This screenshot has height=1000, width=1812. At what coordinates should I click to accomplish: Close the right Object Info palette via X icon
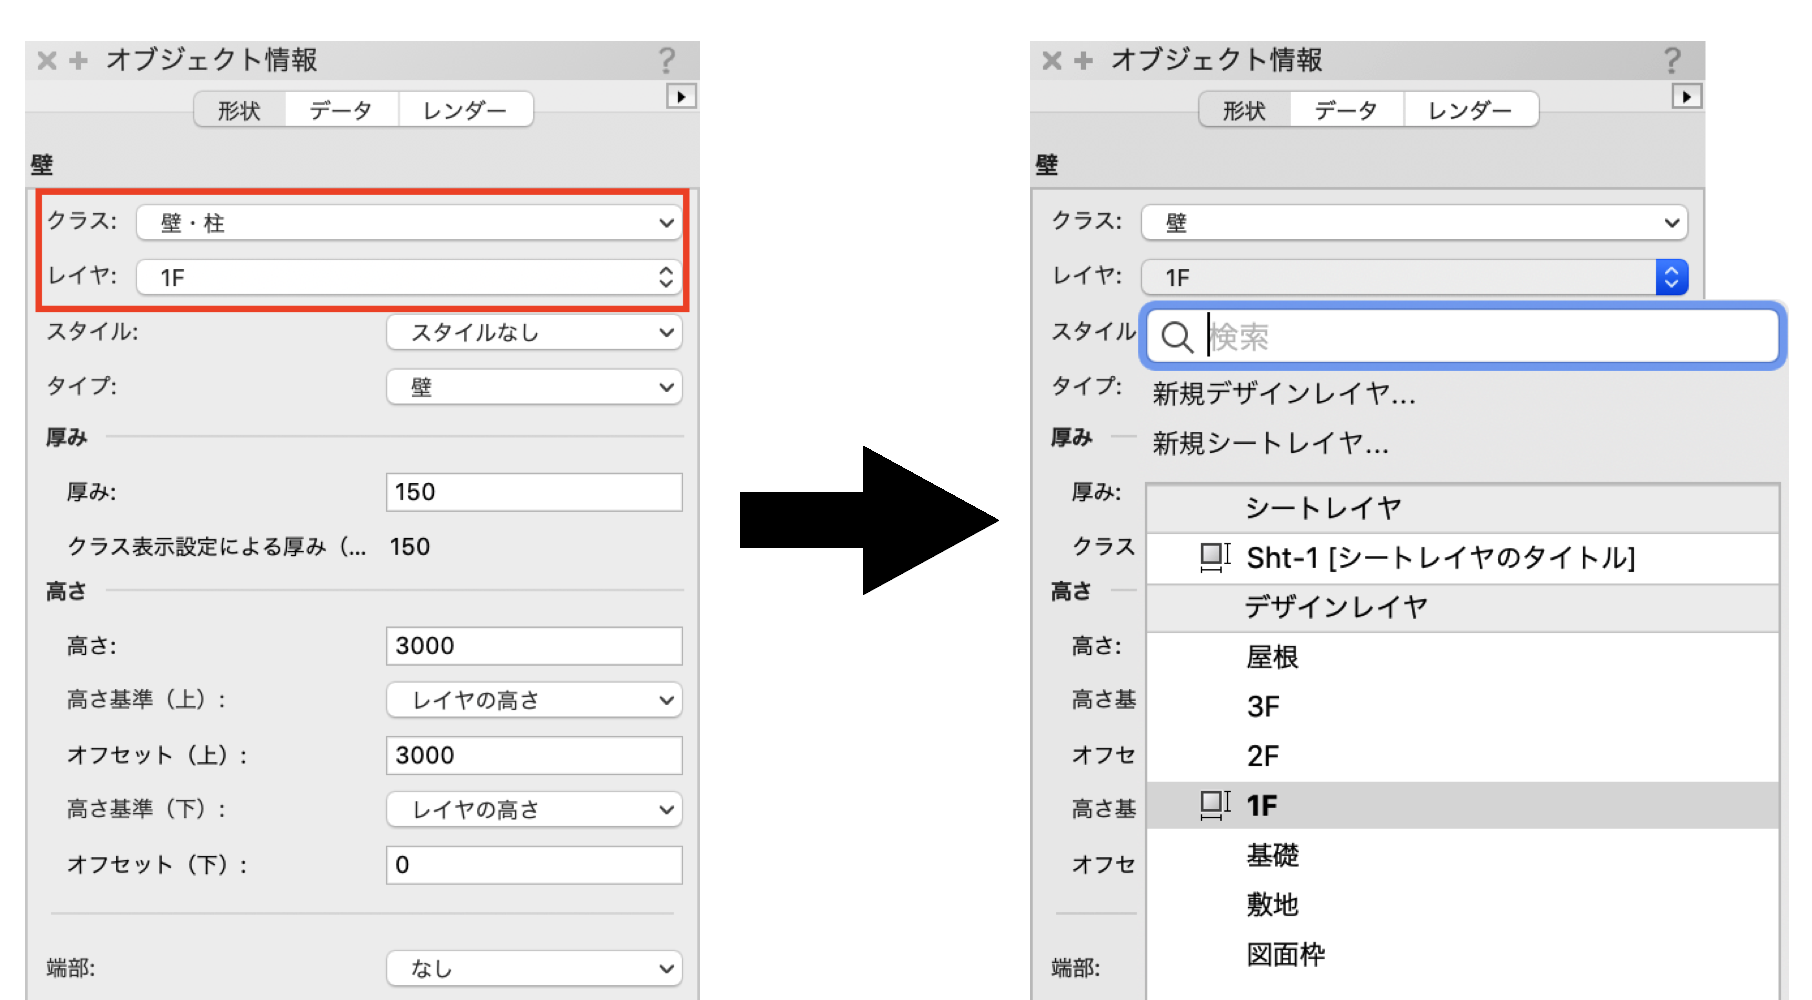click(x=1052, y=61)
